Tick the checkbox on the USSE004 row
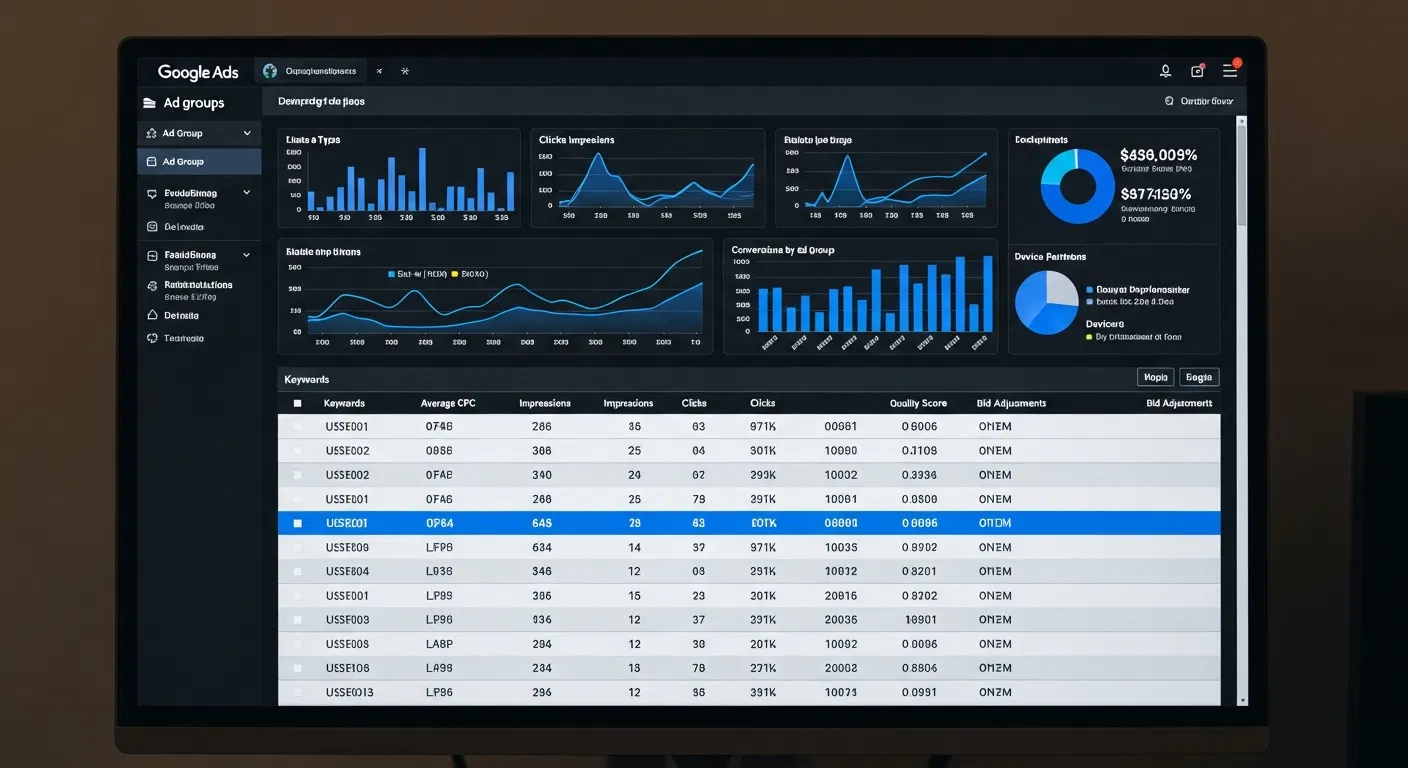Image resolution: width=1408 pixels, height=768 pixels. (x=297, y=571)
